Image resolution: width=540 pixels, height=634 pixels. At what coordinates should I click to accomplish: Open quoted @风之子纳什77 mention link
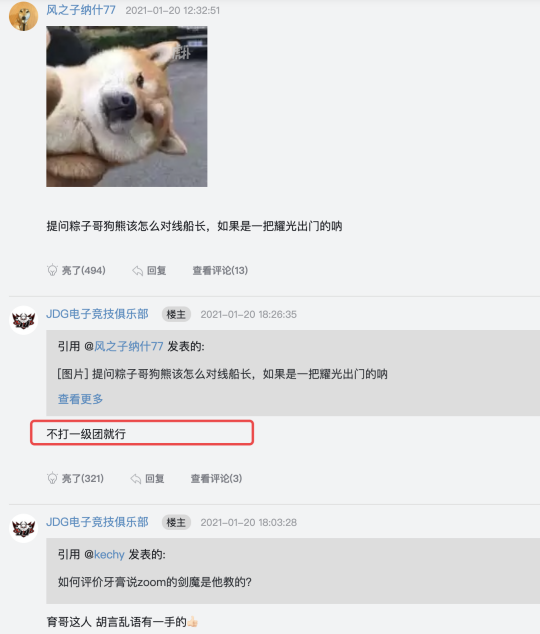[124, 347]
